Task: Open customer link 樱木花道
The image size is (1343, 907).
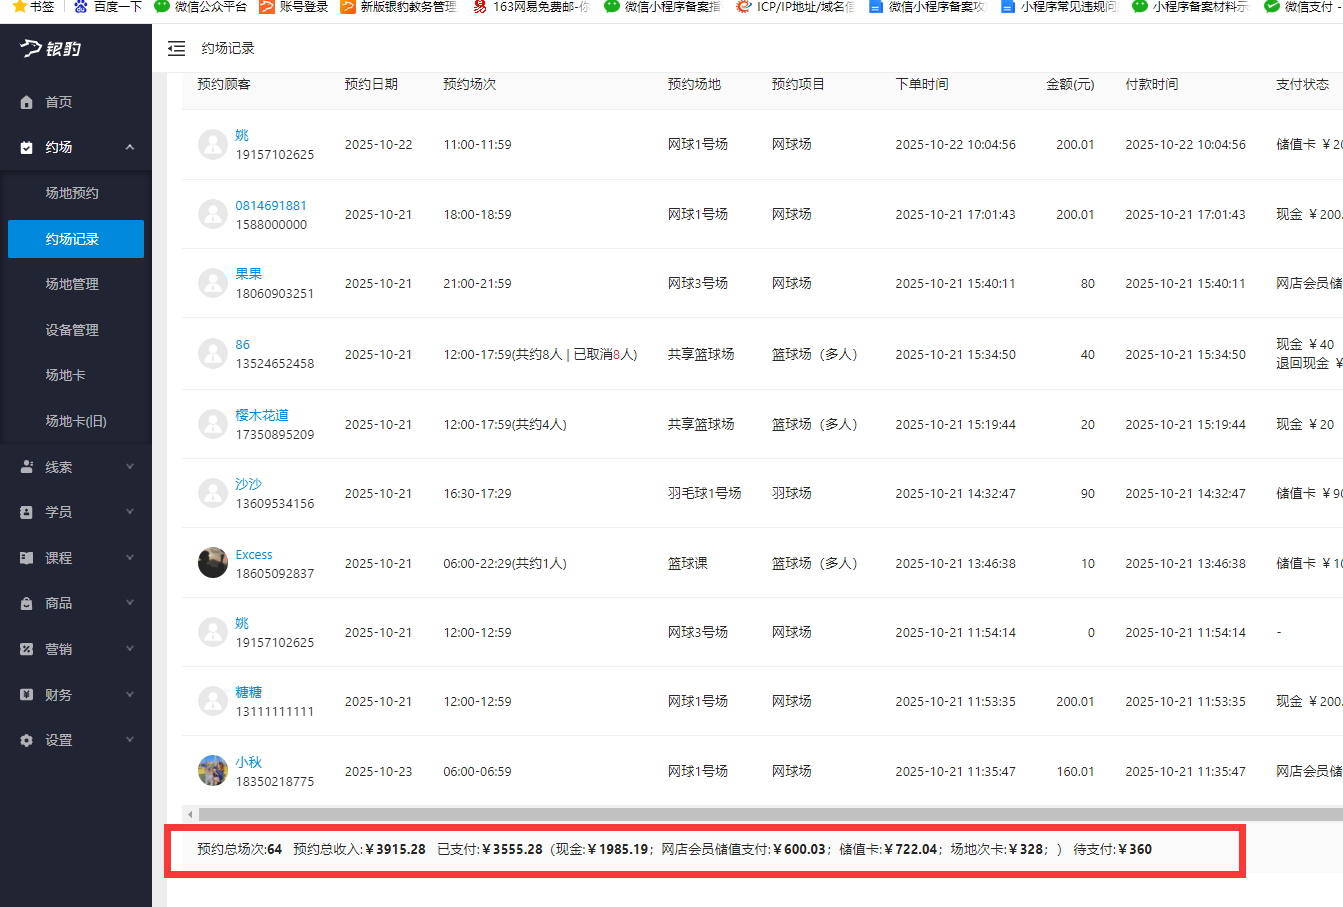Action: tap(262, 415)
